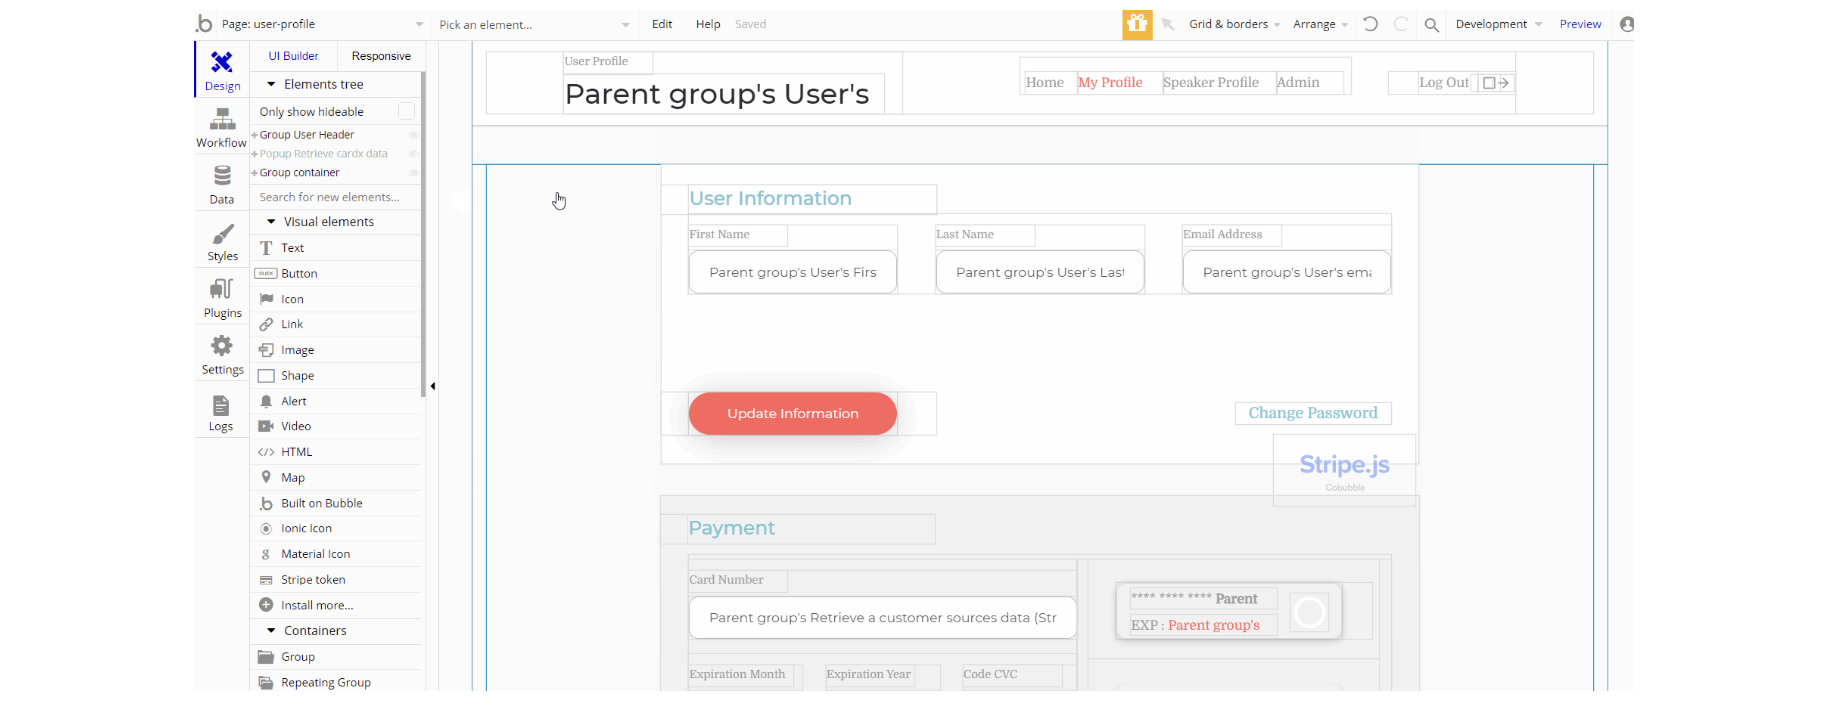Switch to the Responsive tab
The width and height of the screenshot is (1830, 708).
pos(381,56)
